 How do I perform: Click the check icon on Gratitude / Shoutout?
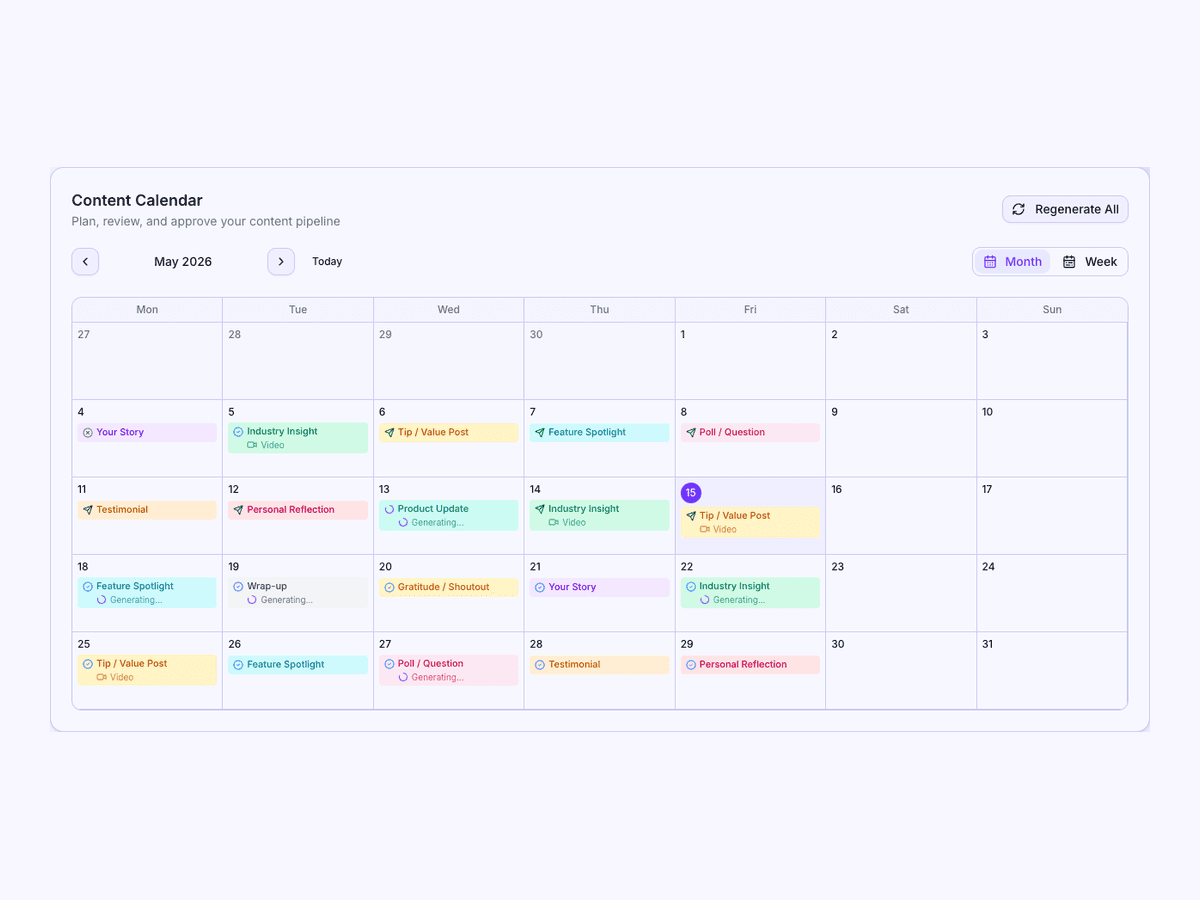389,587
